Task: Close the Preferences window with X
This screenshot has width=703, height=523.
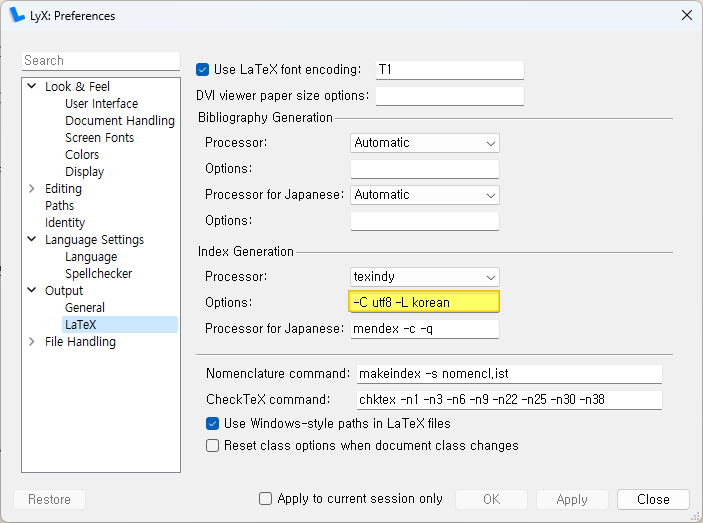Action: 686,15
